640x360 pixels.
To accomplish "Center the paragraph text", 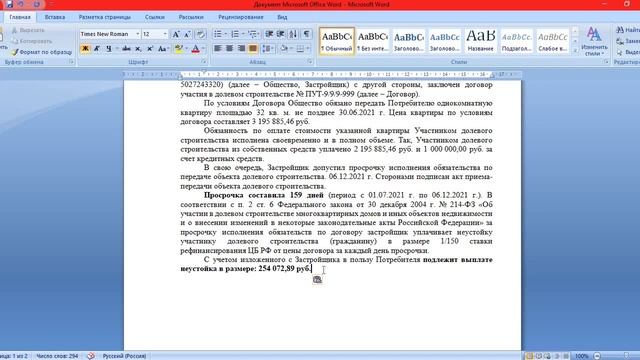I will point(229,49).
